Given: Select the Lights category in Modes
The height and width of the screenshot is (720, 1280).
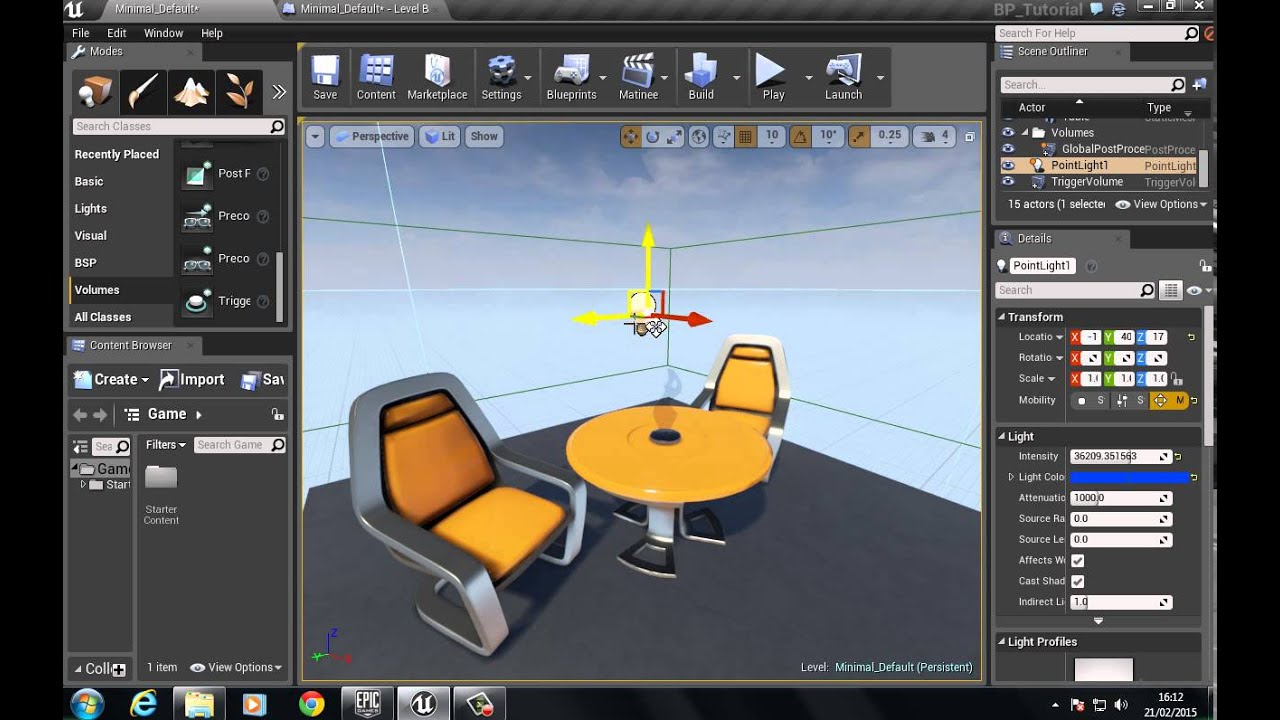Looking at the screenshot, I should (x=91, y=209).
